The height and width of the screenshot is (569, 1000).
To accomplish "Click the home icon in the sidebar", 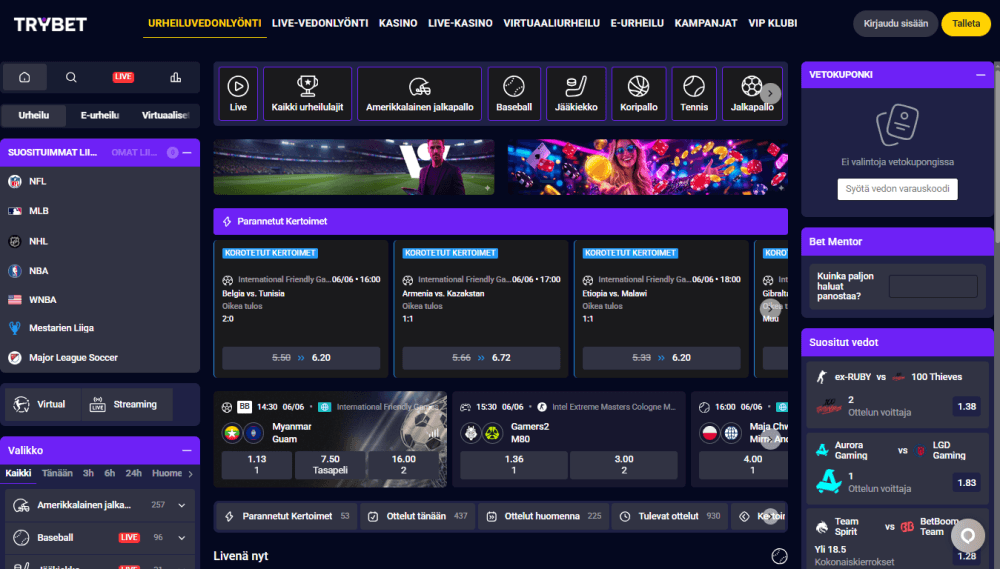I will (25, 77).
